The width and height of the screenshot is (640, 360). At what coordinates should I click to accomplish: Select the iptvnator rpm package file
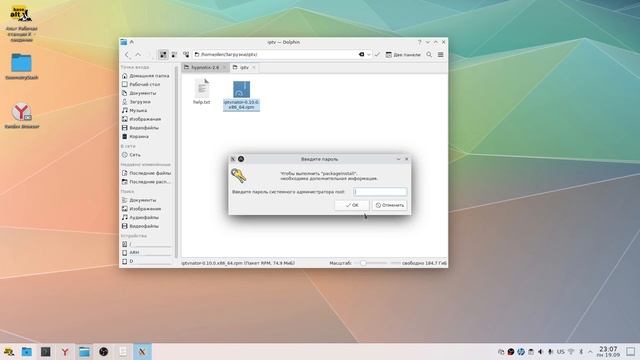tap(241, 96)
